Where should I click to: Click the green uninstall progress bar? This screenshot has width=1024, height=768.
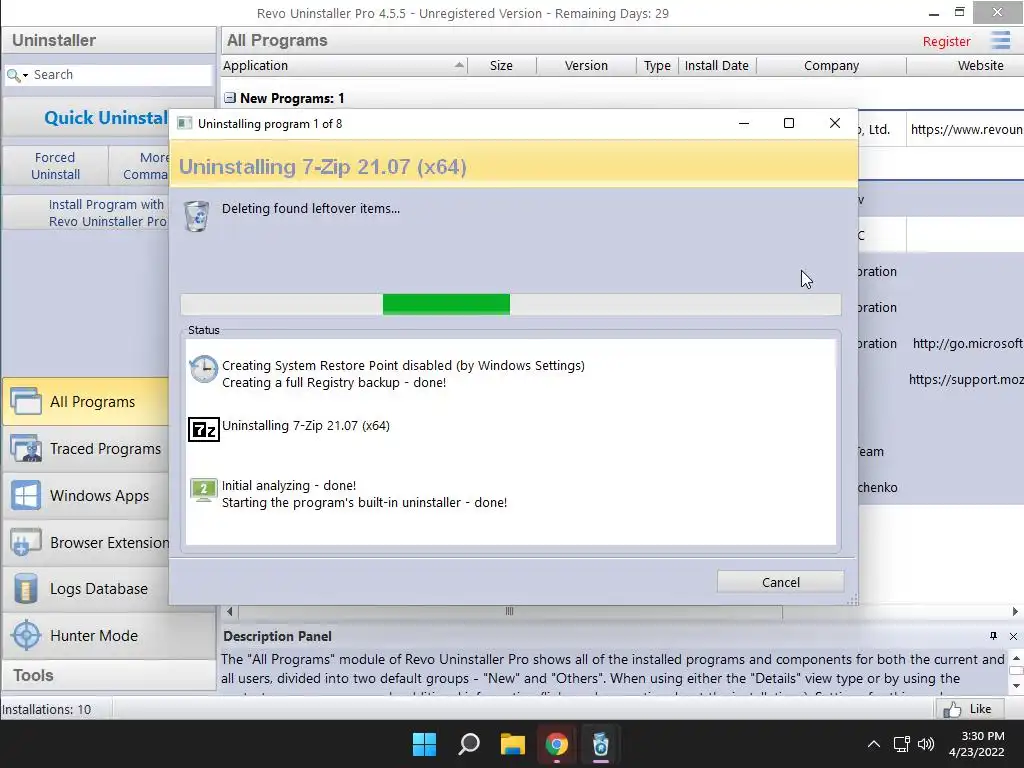[446, 304]
